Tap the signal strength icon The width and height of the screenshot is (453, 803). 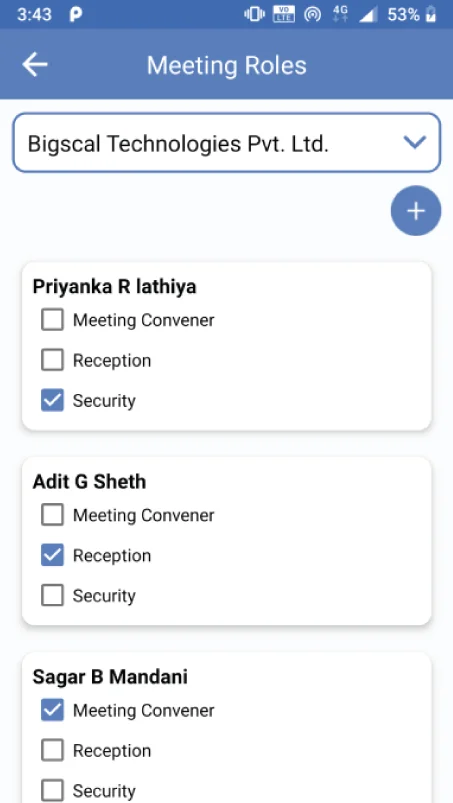tap(368, 15)
